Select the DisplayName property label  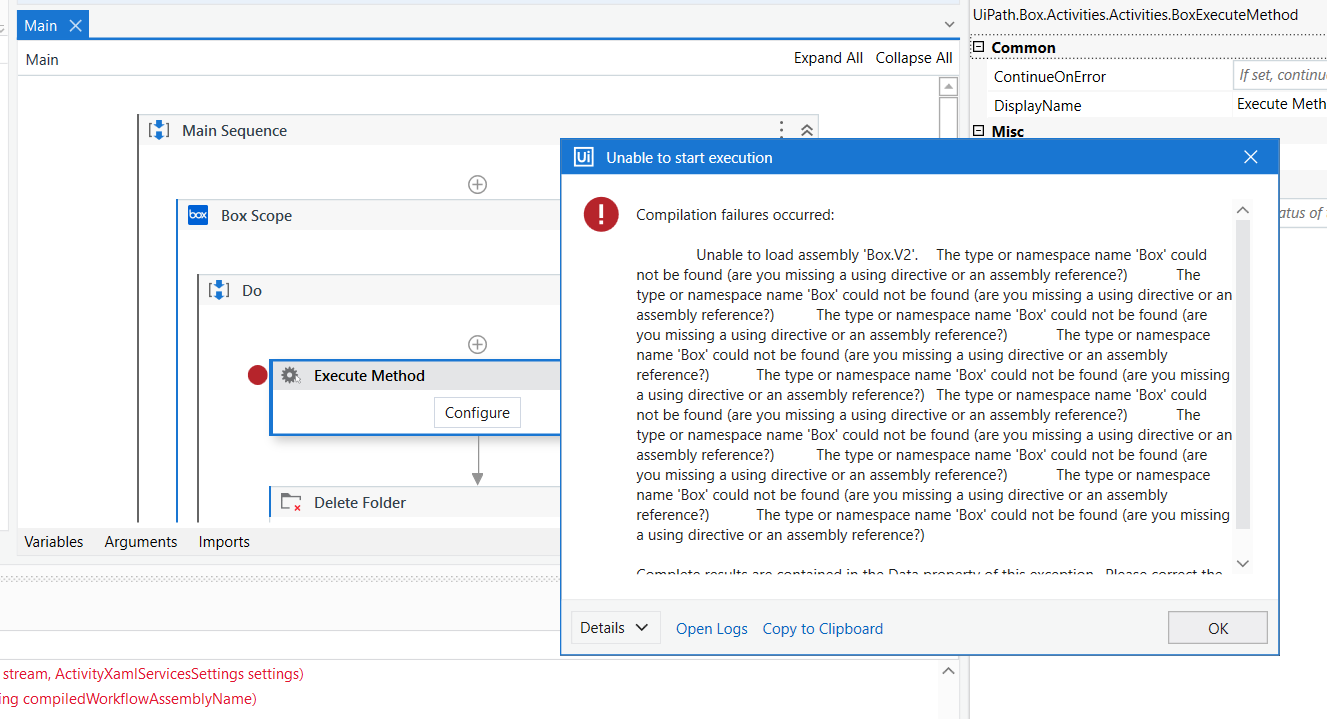(x=1037, y=106)
